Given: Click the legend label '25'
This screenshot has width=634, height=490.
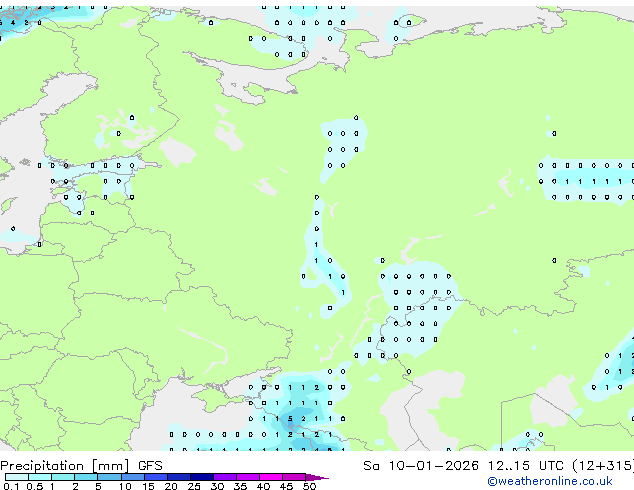Looking at the screenshot, I should pyautogui.click(x=194, y=486).
